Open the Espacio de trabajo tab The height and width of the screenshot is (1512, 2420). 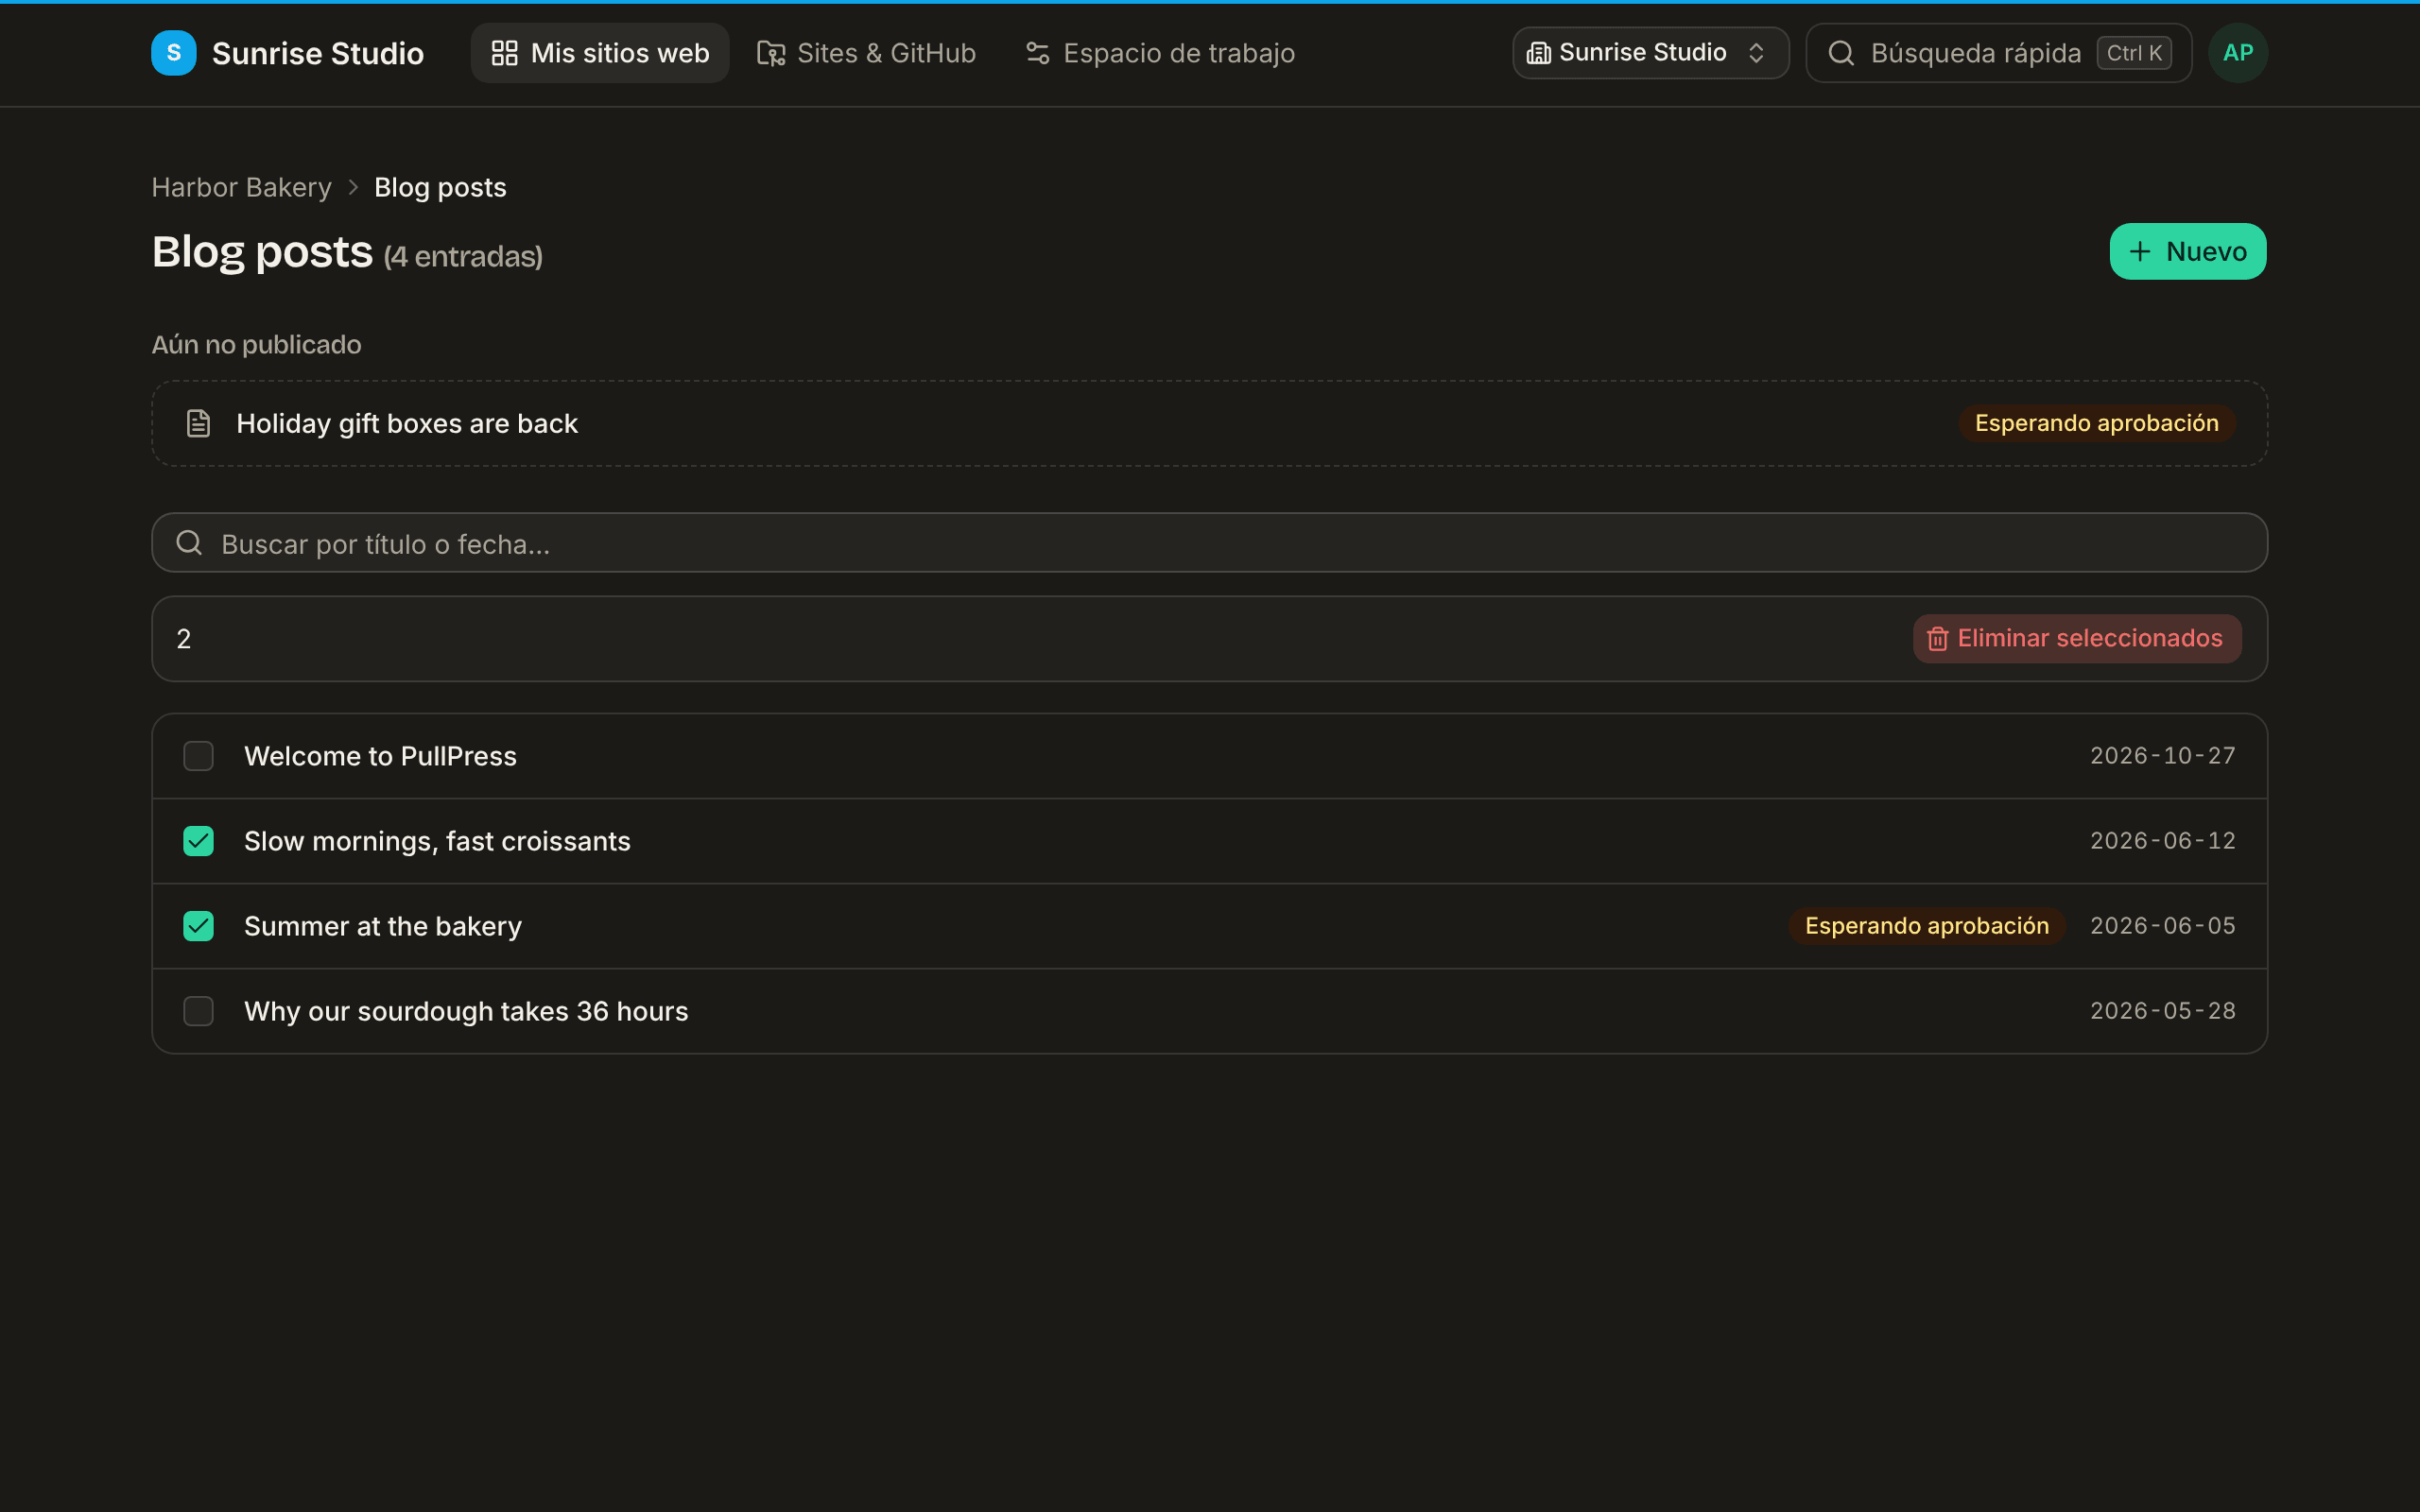point(1160,53)
